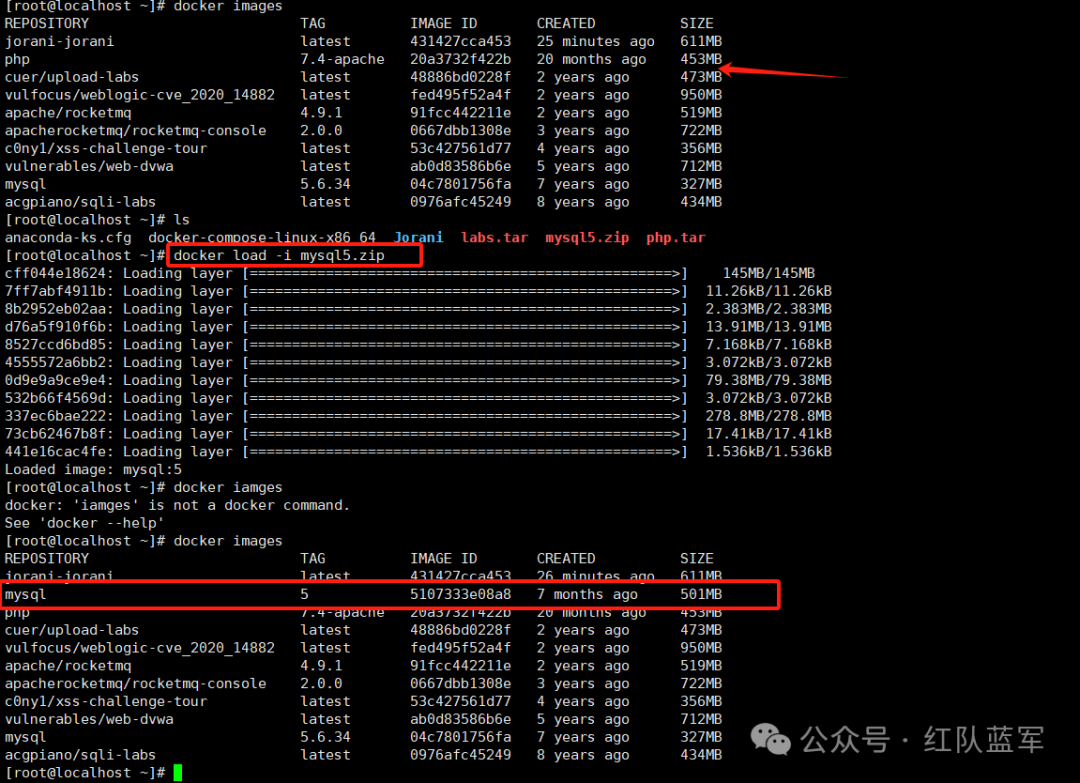Click the '17.41kB/17.41kB' layer size
Image resolution: width=1080 pixels, height=783 pixels.
pyautogui.click(x=769, y=435)
